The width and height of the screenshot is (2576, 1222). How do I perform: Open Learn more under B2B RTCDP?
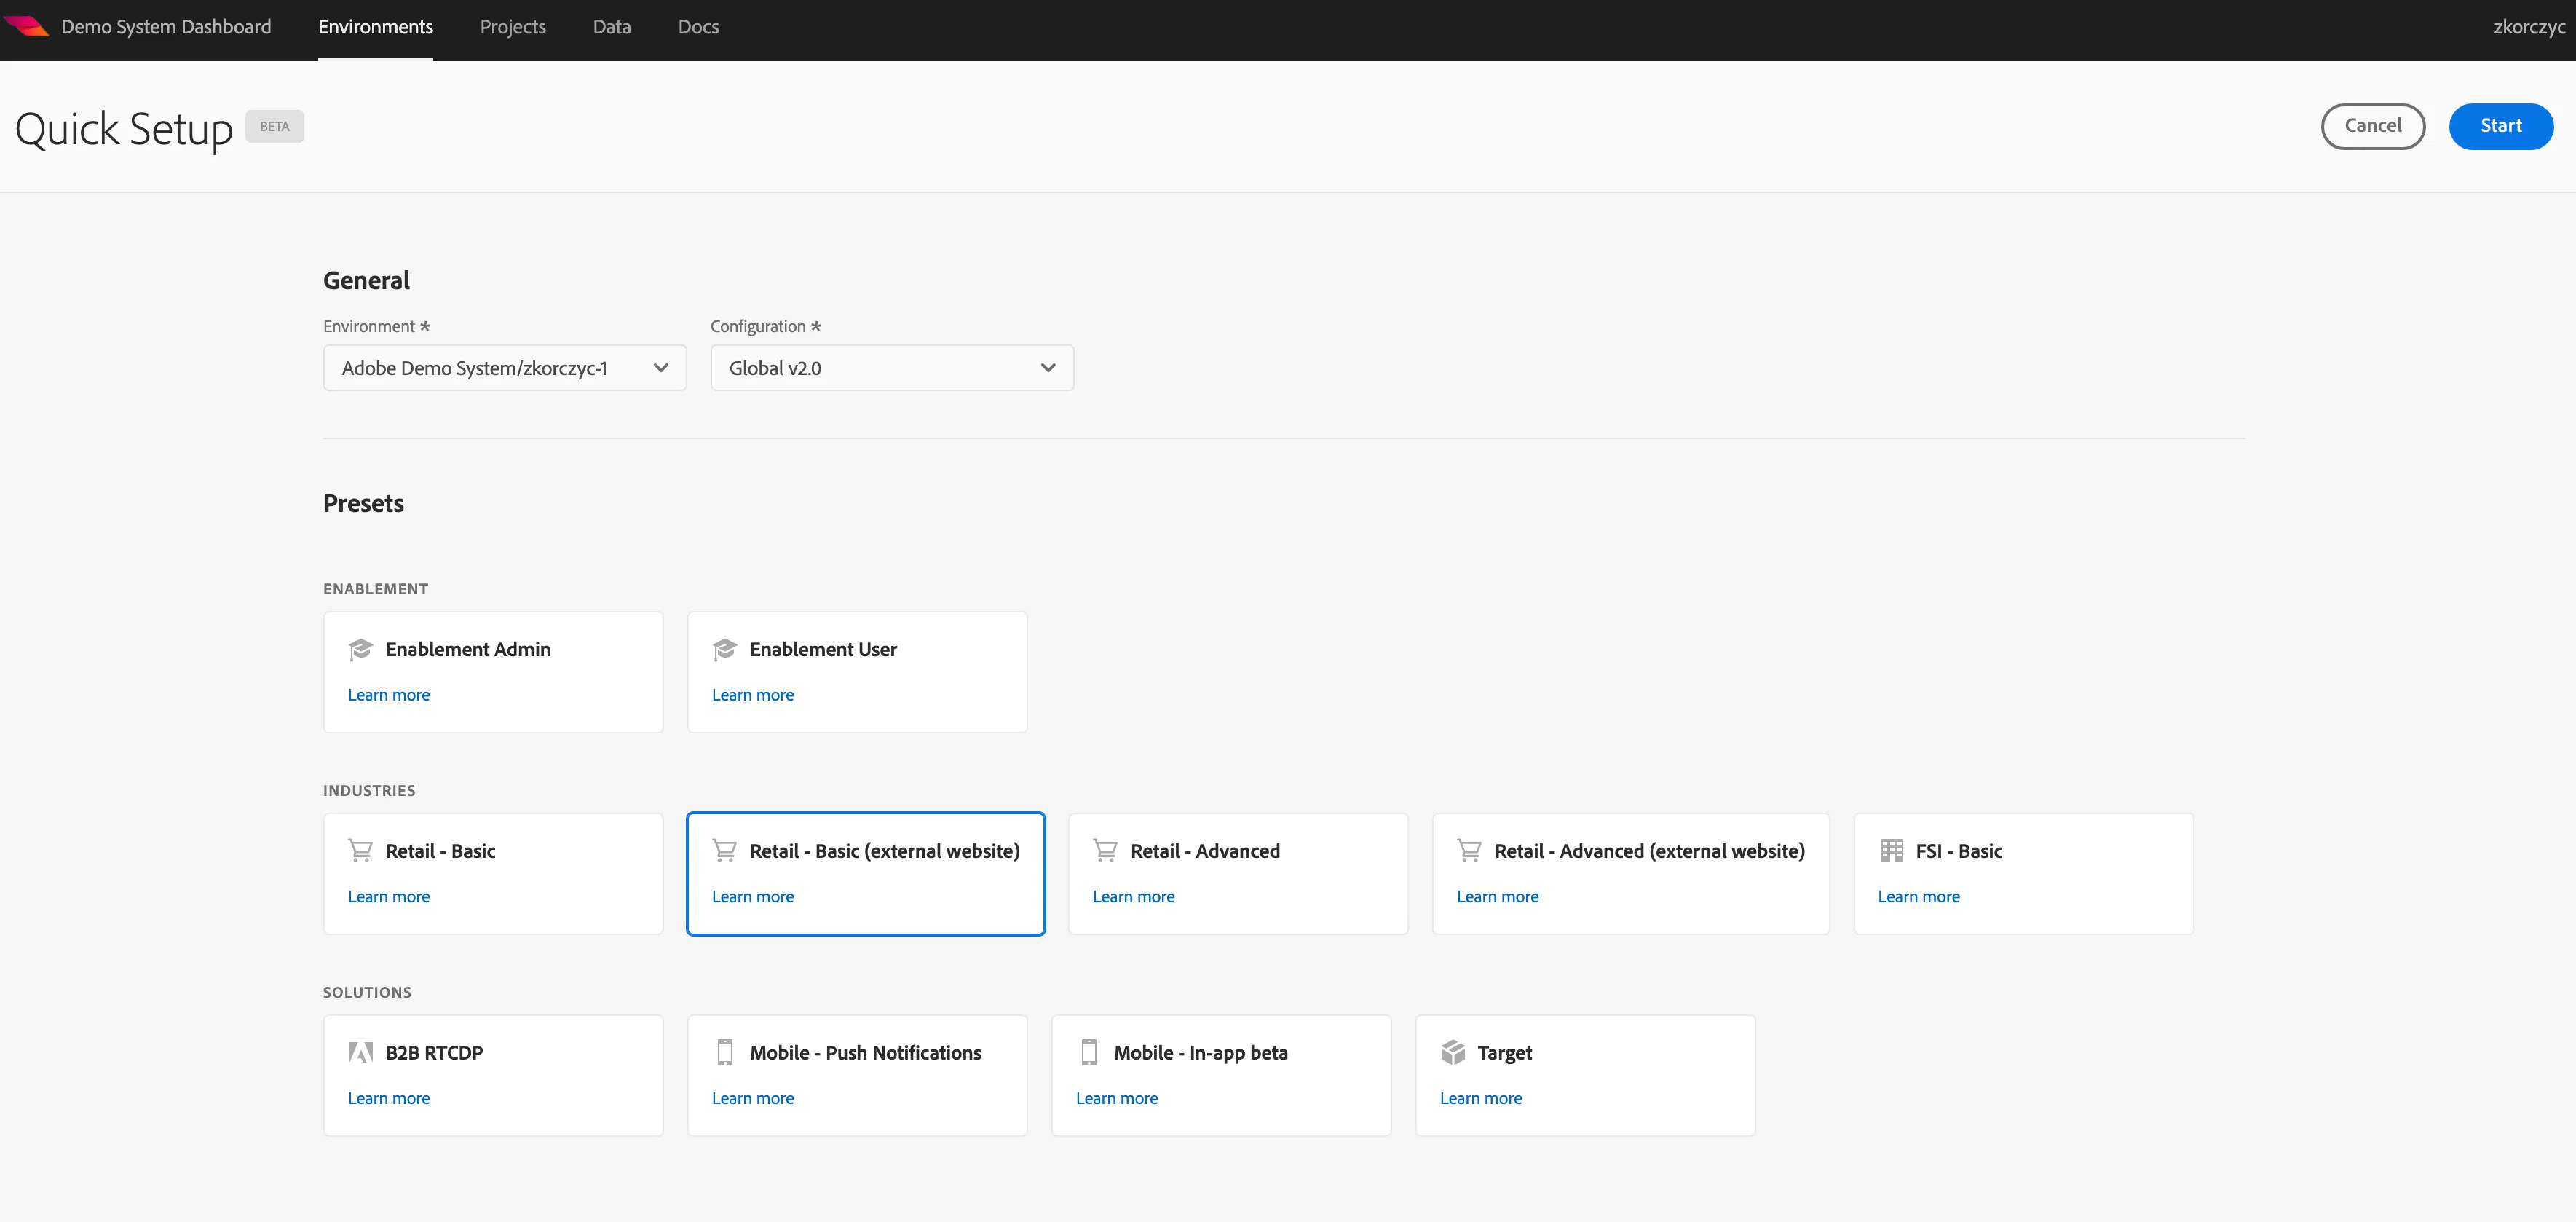[x=389, y=1098]
